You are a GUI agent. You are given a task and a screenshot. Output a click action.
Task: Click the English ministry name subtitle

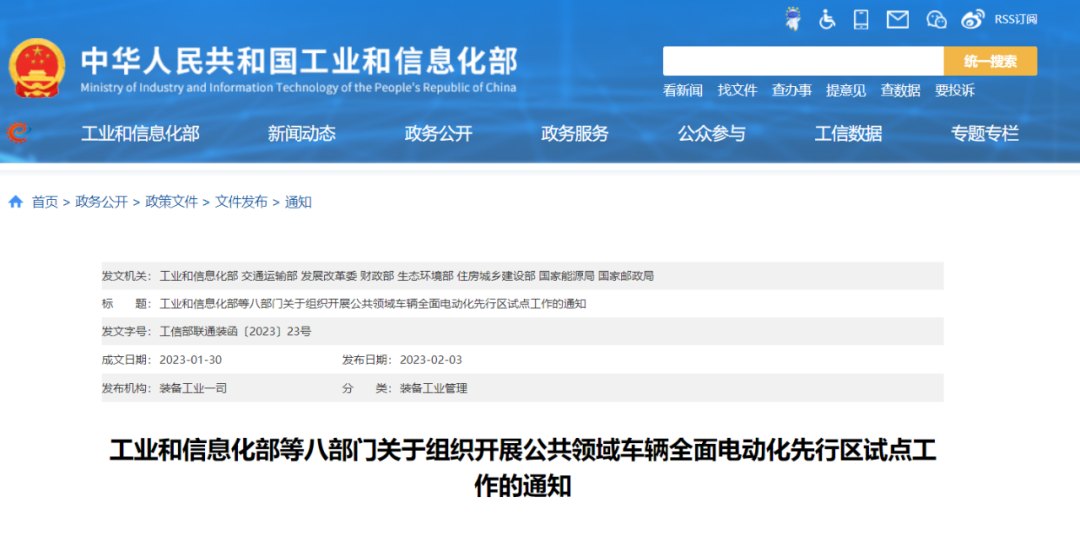click(x=298, y=87)
